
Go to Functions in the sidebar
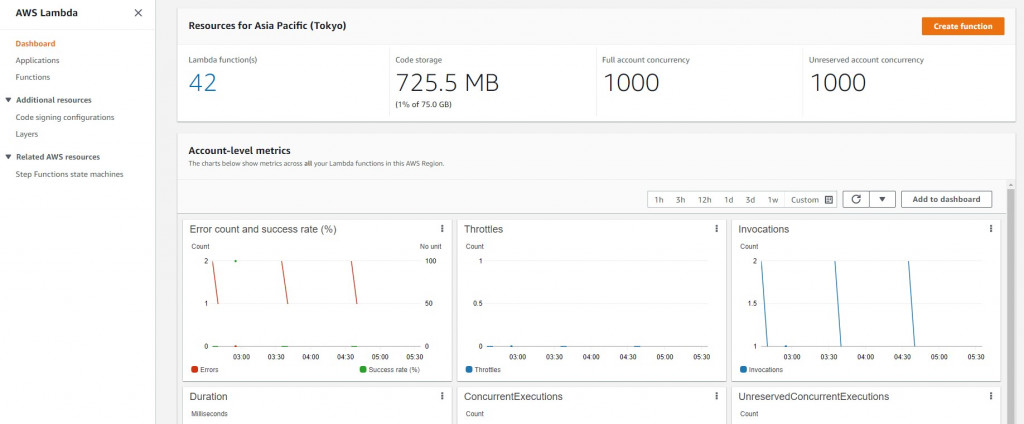33,77
